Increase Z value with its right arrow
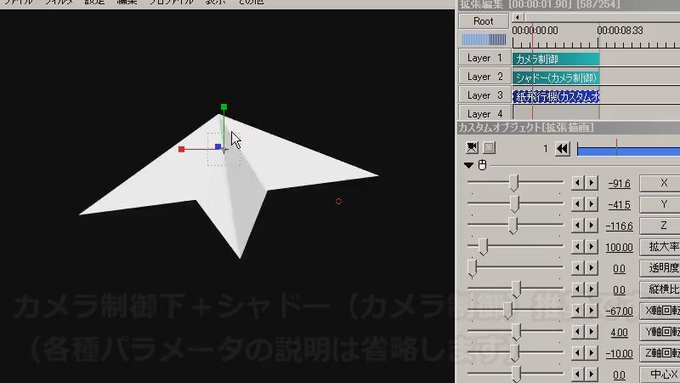Viewport: 680px width, 383px height. point(592,225)
